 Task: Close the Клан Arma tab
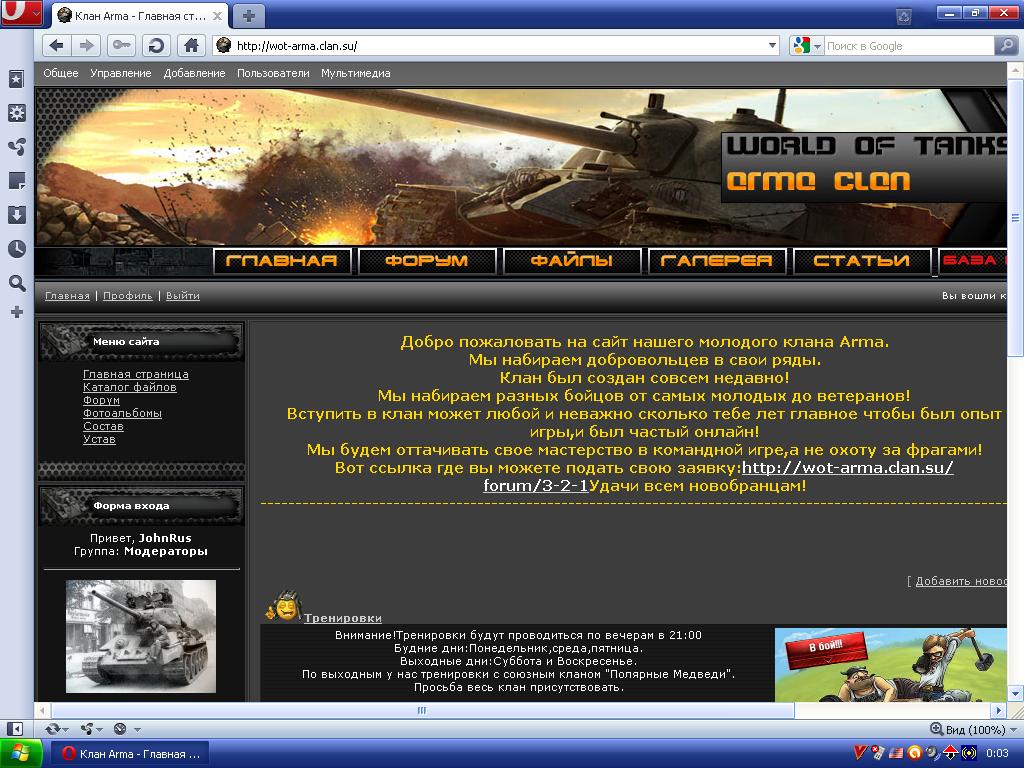tap(217, 16)
